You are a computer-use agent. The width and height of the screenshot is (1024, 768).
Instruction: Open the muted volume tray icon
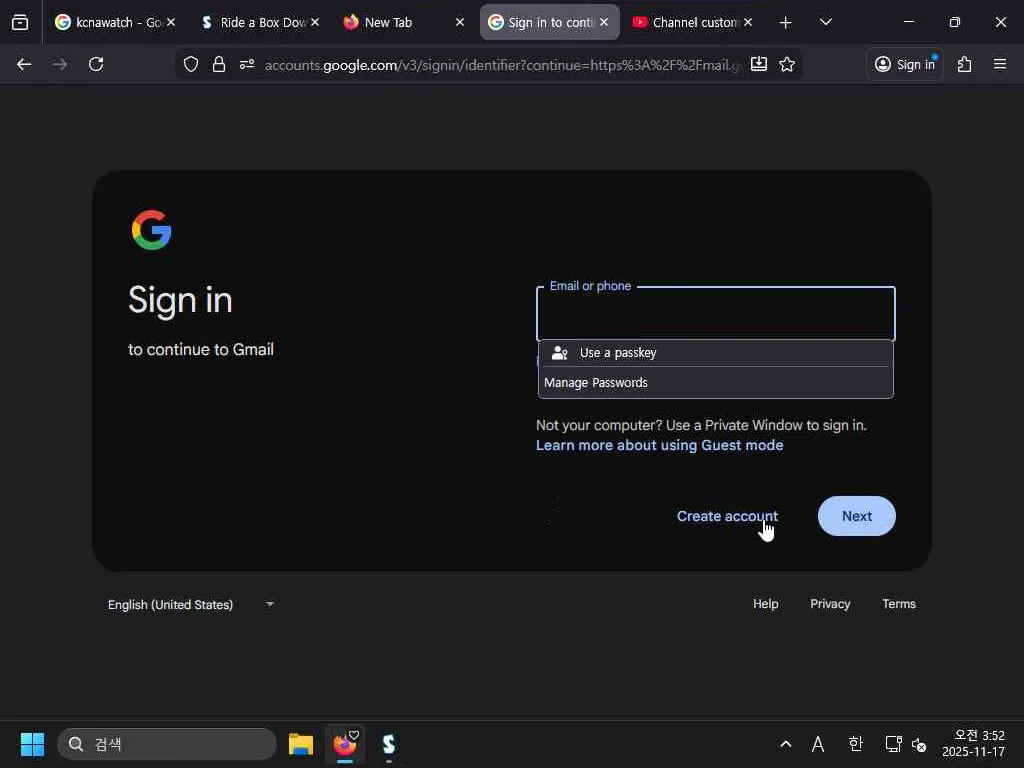pyautogui.click(x=919, y=744)
